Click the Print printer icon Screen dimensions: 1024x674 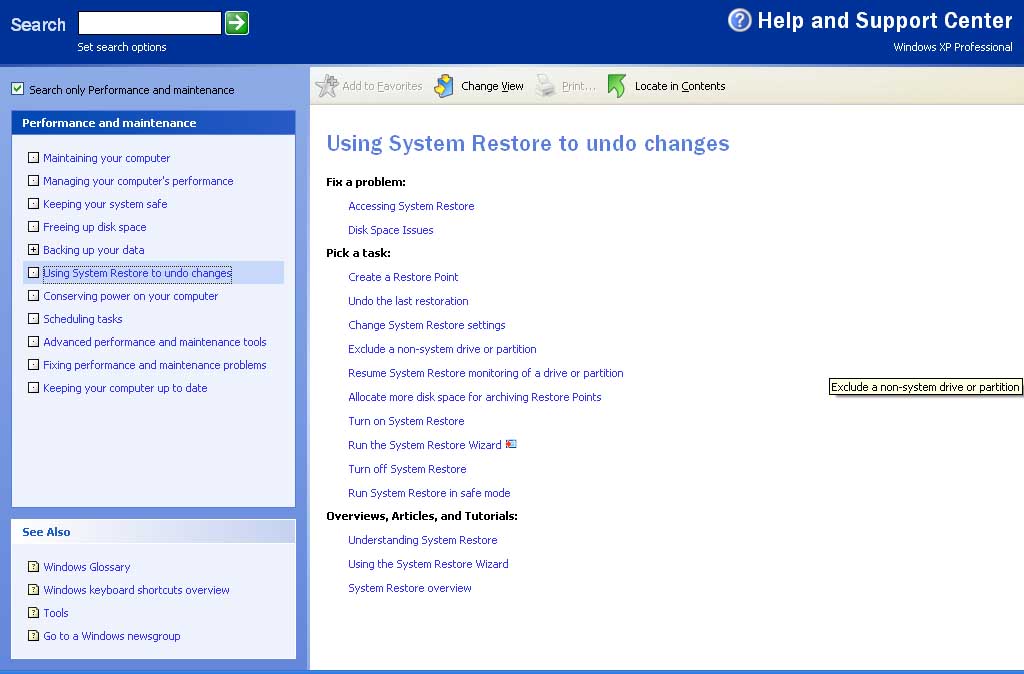coord(545,86)
